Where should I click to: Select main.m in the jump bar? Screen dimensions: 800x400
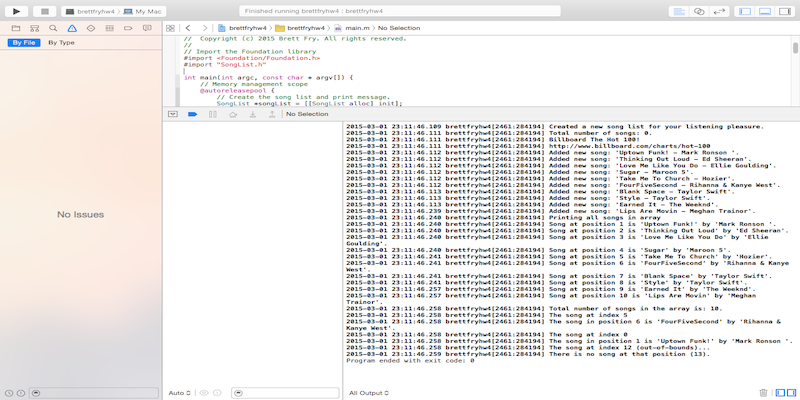(352, 28)
